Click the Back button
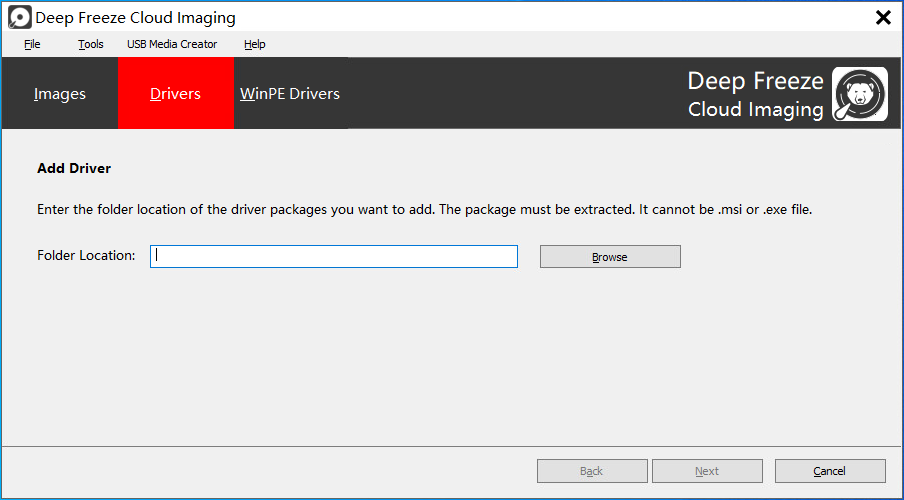Screen dimensions: 904x500 tap(592, 471)
